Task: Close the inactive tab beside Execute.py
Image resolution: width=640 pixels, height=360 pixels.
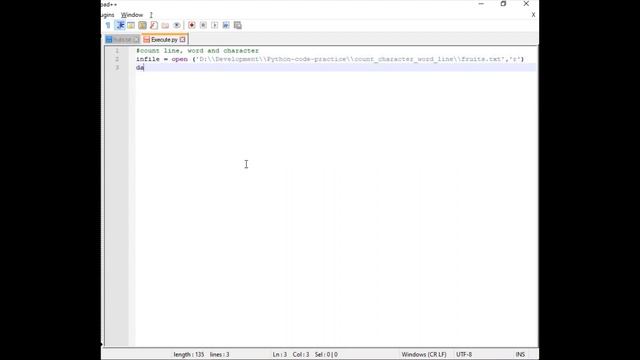Action: tap(136, 40)
